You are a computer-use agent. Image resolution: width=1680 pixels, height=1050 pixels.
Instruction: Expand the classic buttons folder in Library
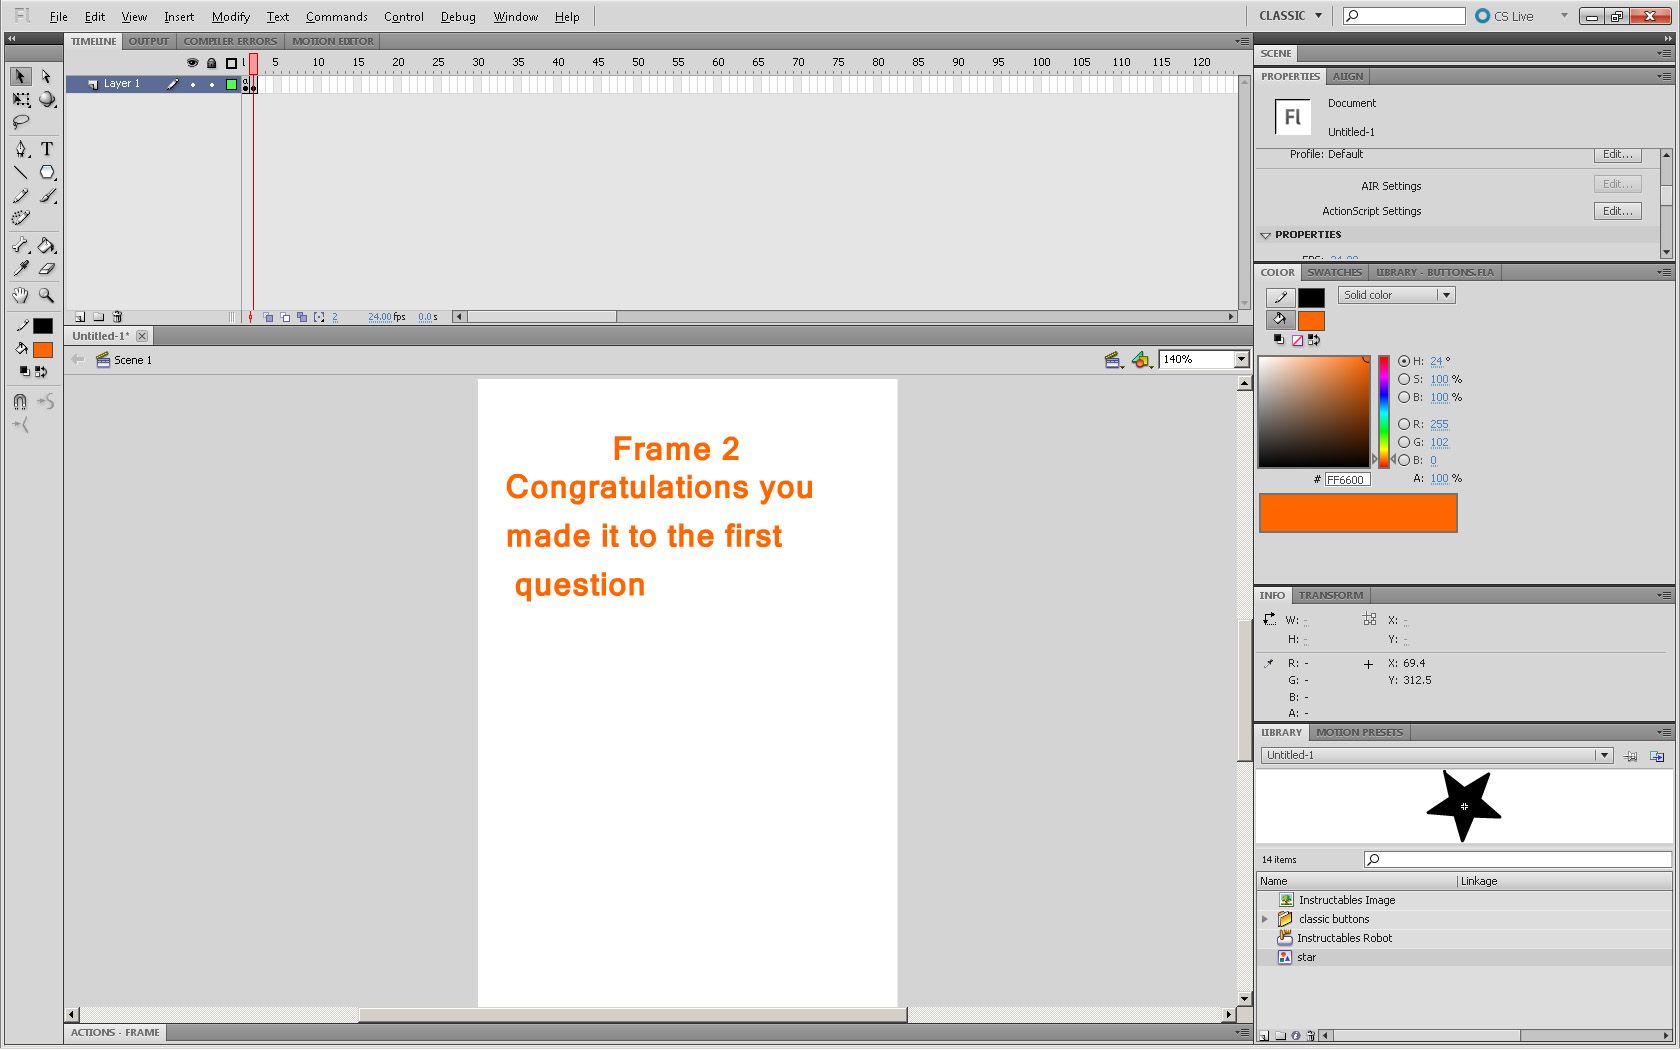pyautogui.click(x=1265, y=918)
